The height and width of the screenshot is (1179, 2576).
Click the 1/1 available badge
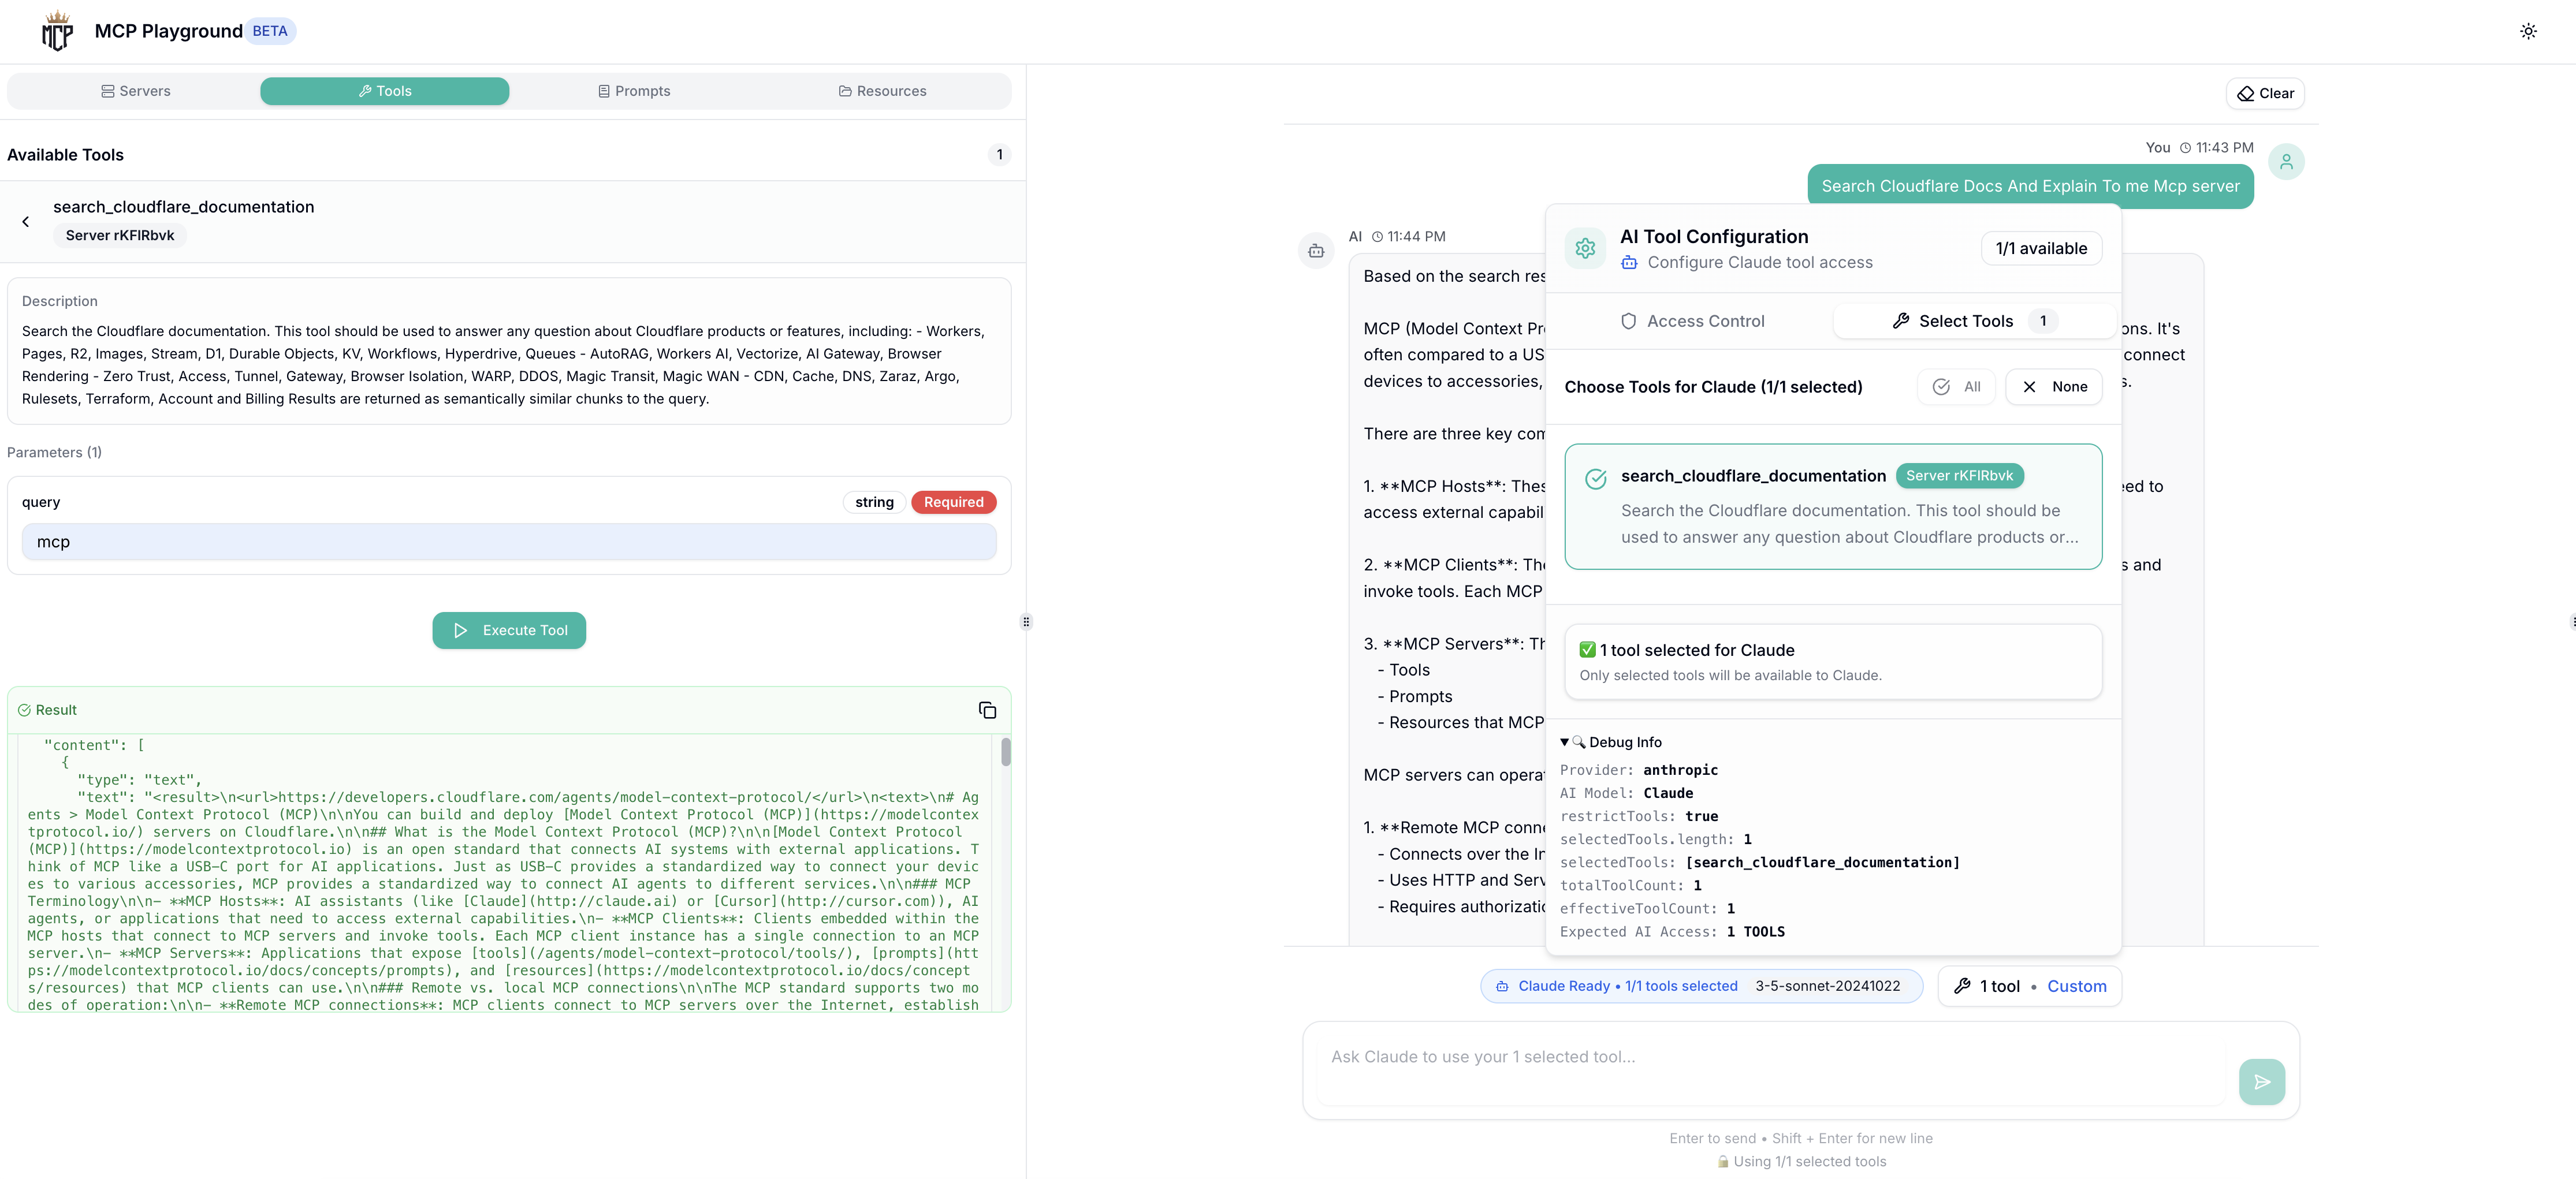[x=2041, y=249]
